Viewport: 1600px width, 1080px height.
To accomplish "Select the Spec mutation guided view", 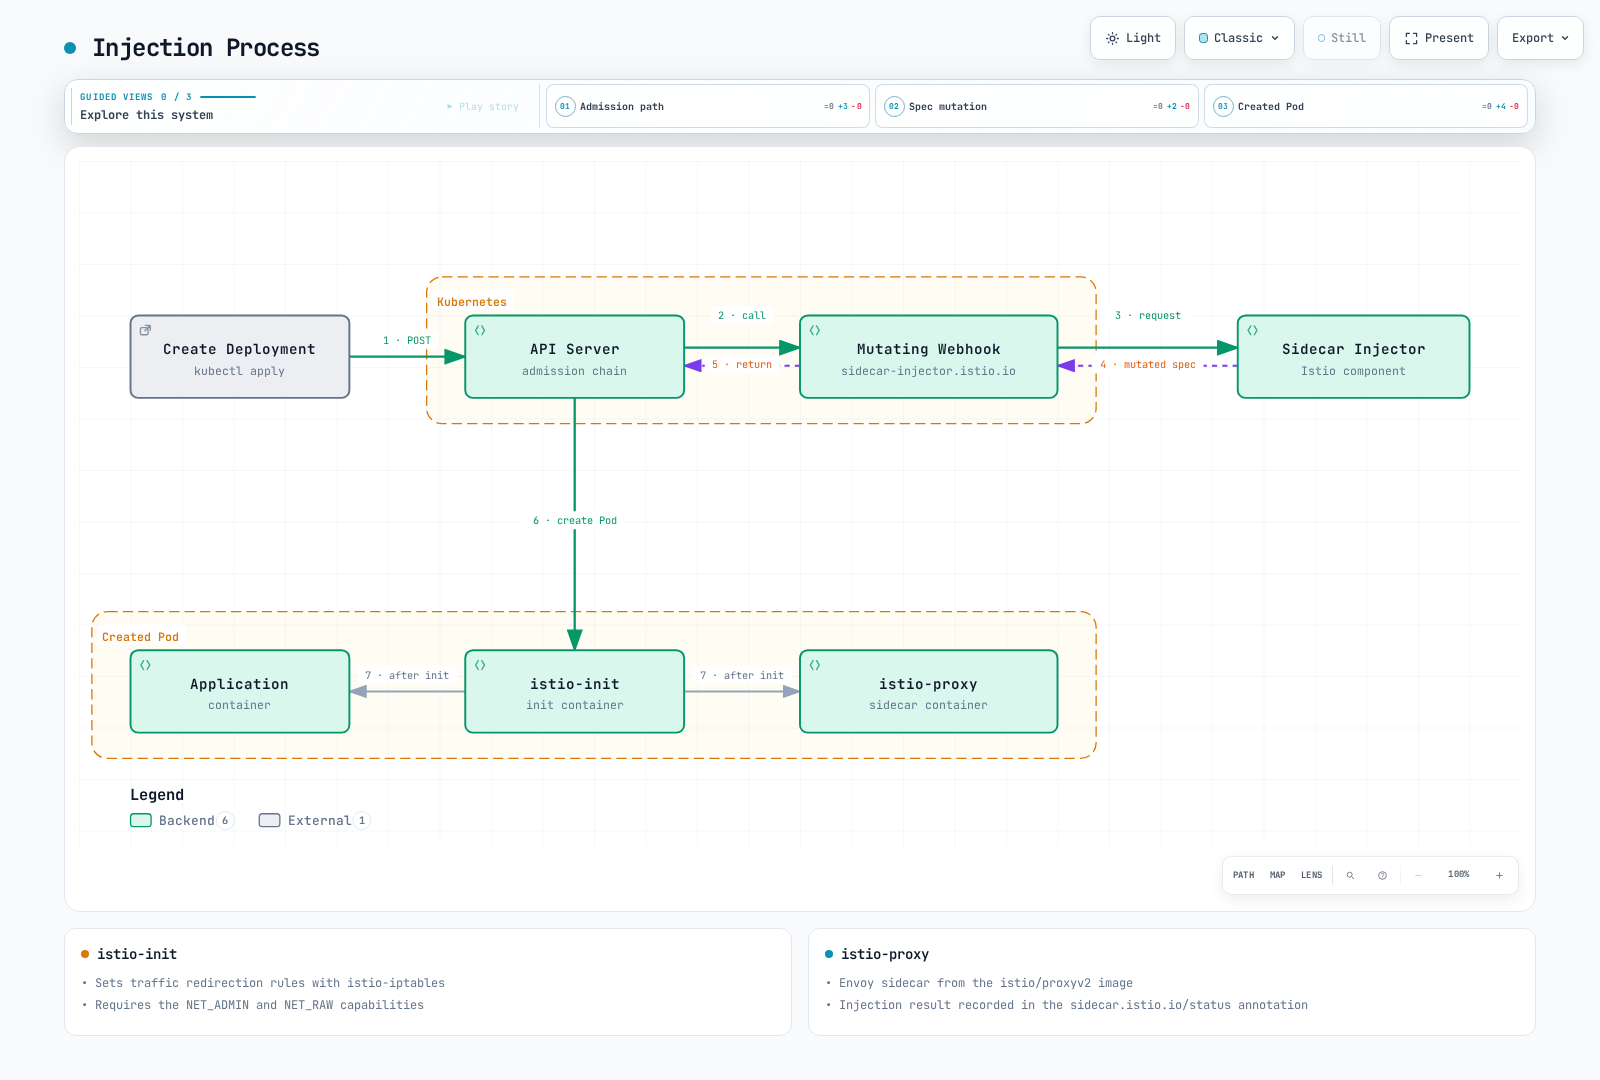I will pos(1037,106).
